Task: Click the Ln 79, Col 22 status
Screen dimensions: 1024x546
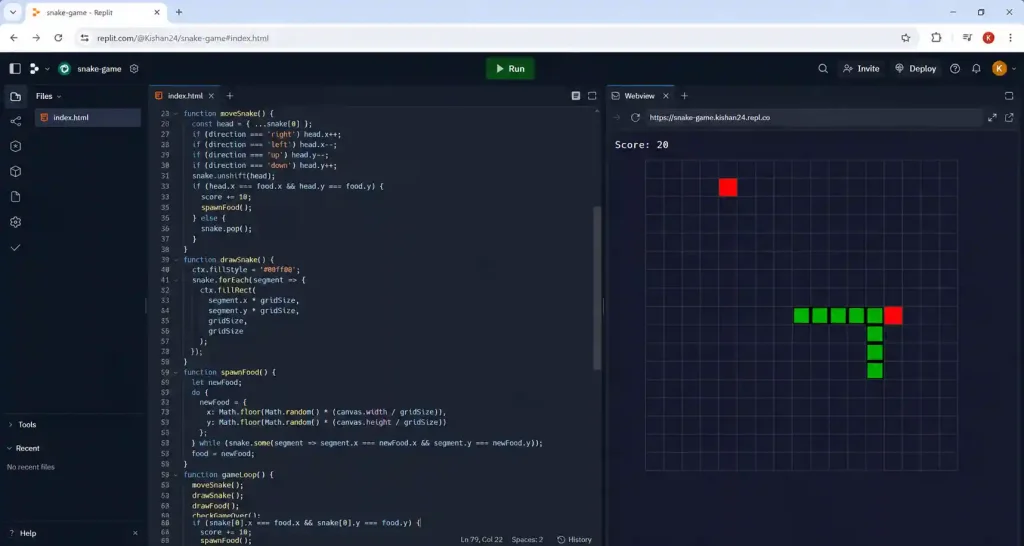Action: pyautogui.click(x=481, y=539)
